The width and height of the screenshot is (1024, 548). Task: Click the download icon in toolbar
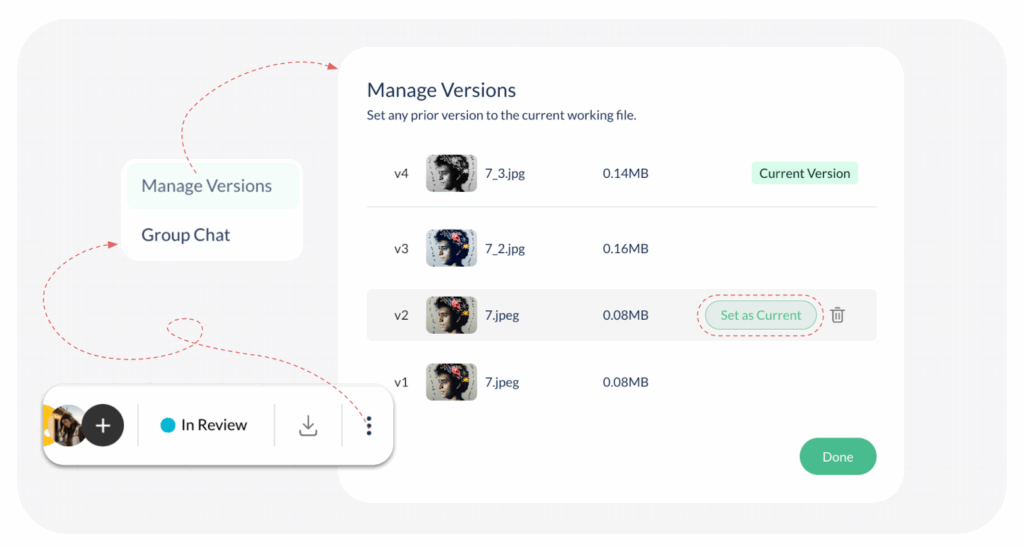308,426
